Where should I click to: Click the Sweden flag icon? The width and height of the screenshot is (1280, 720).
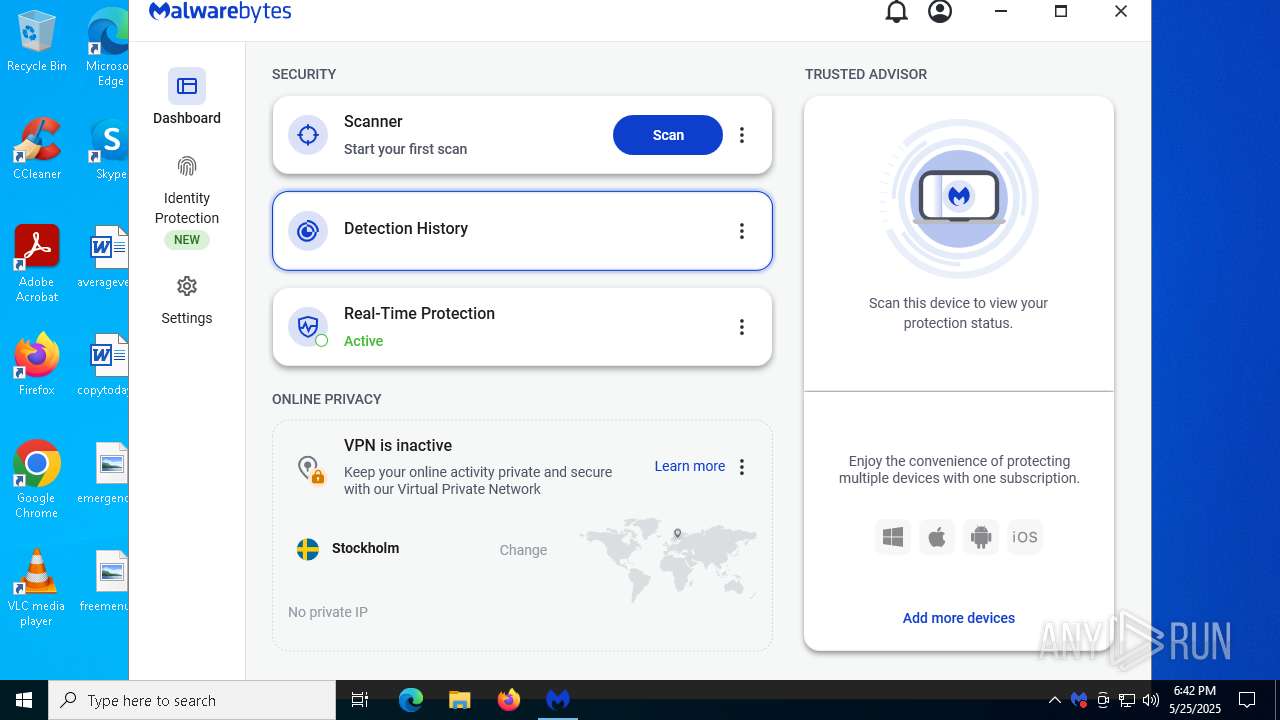(x=308, y=549)
